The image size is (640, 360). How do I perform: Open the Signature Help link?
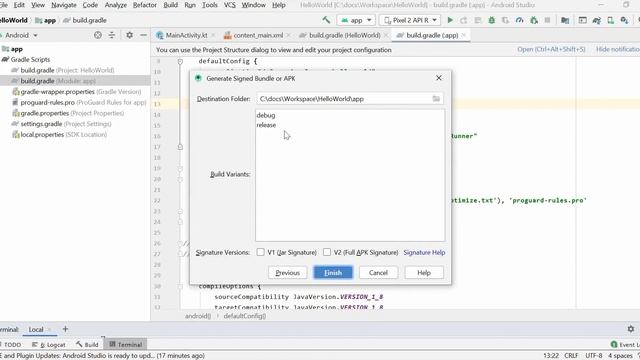click(x=424, y=253)
